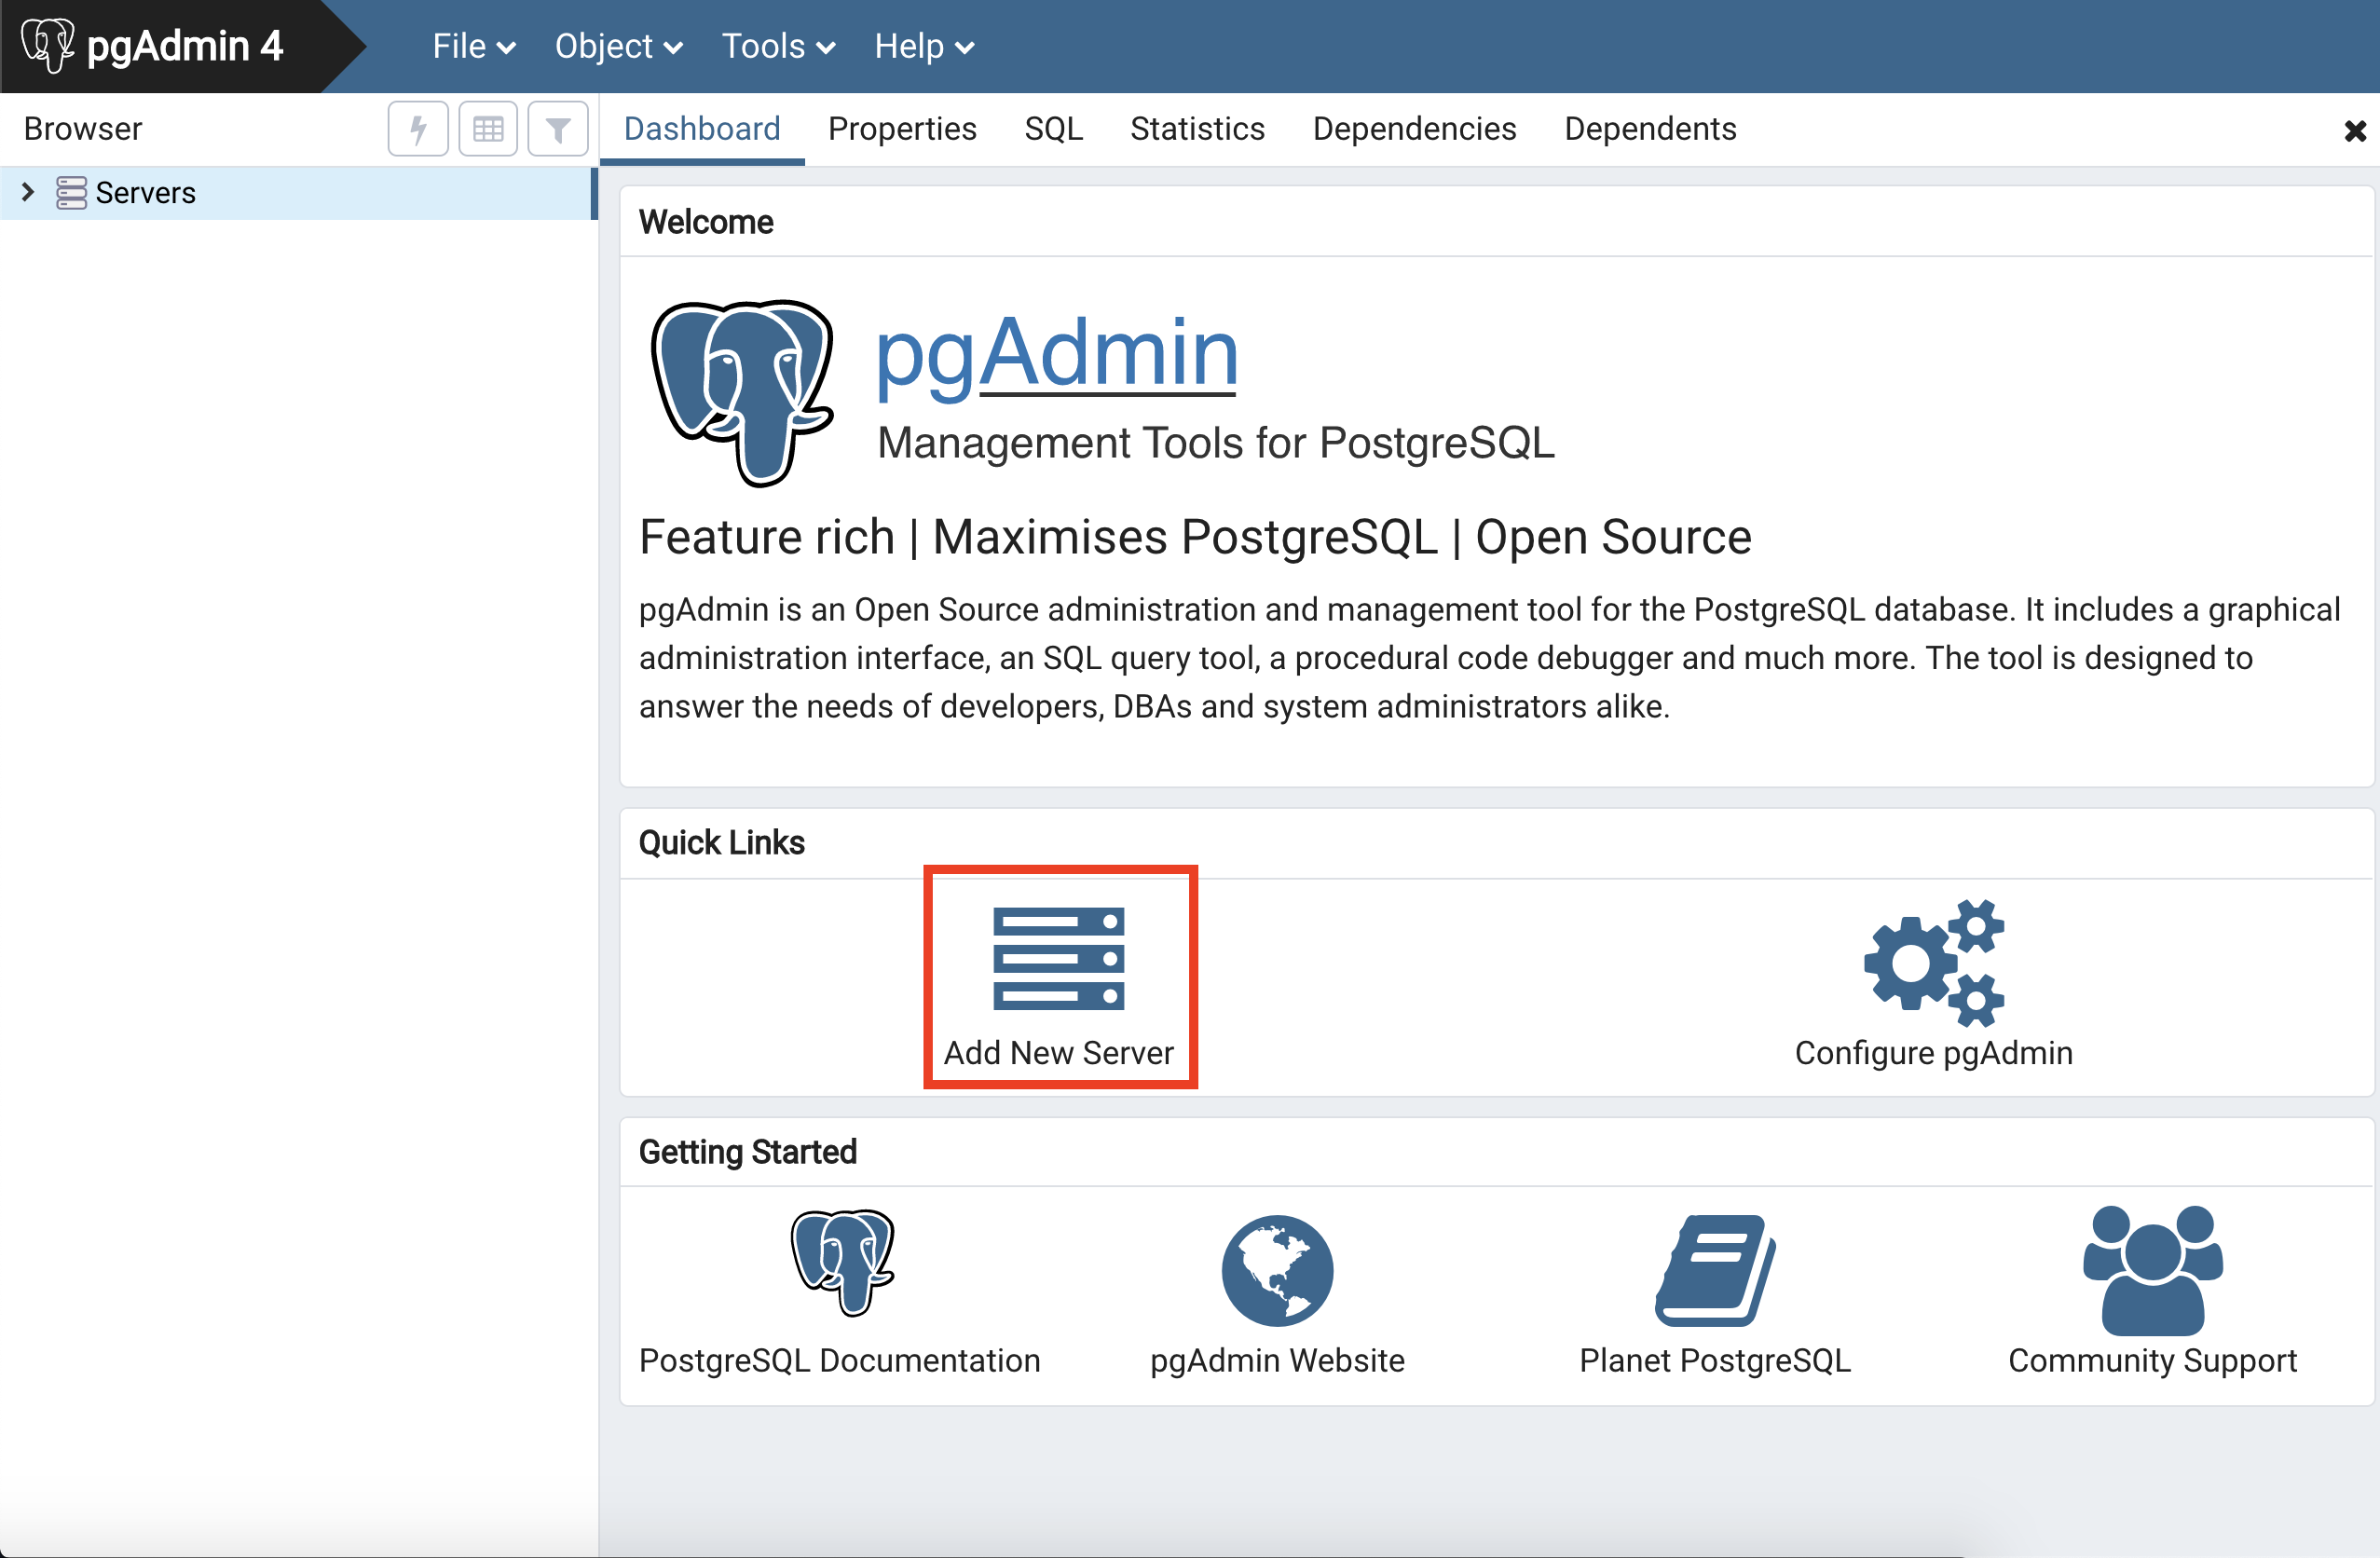The image size is (2380, 1558).
Task: Click the pgAdmin Website globe icon
Action: [x=1277, y=1270]
